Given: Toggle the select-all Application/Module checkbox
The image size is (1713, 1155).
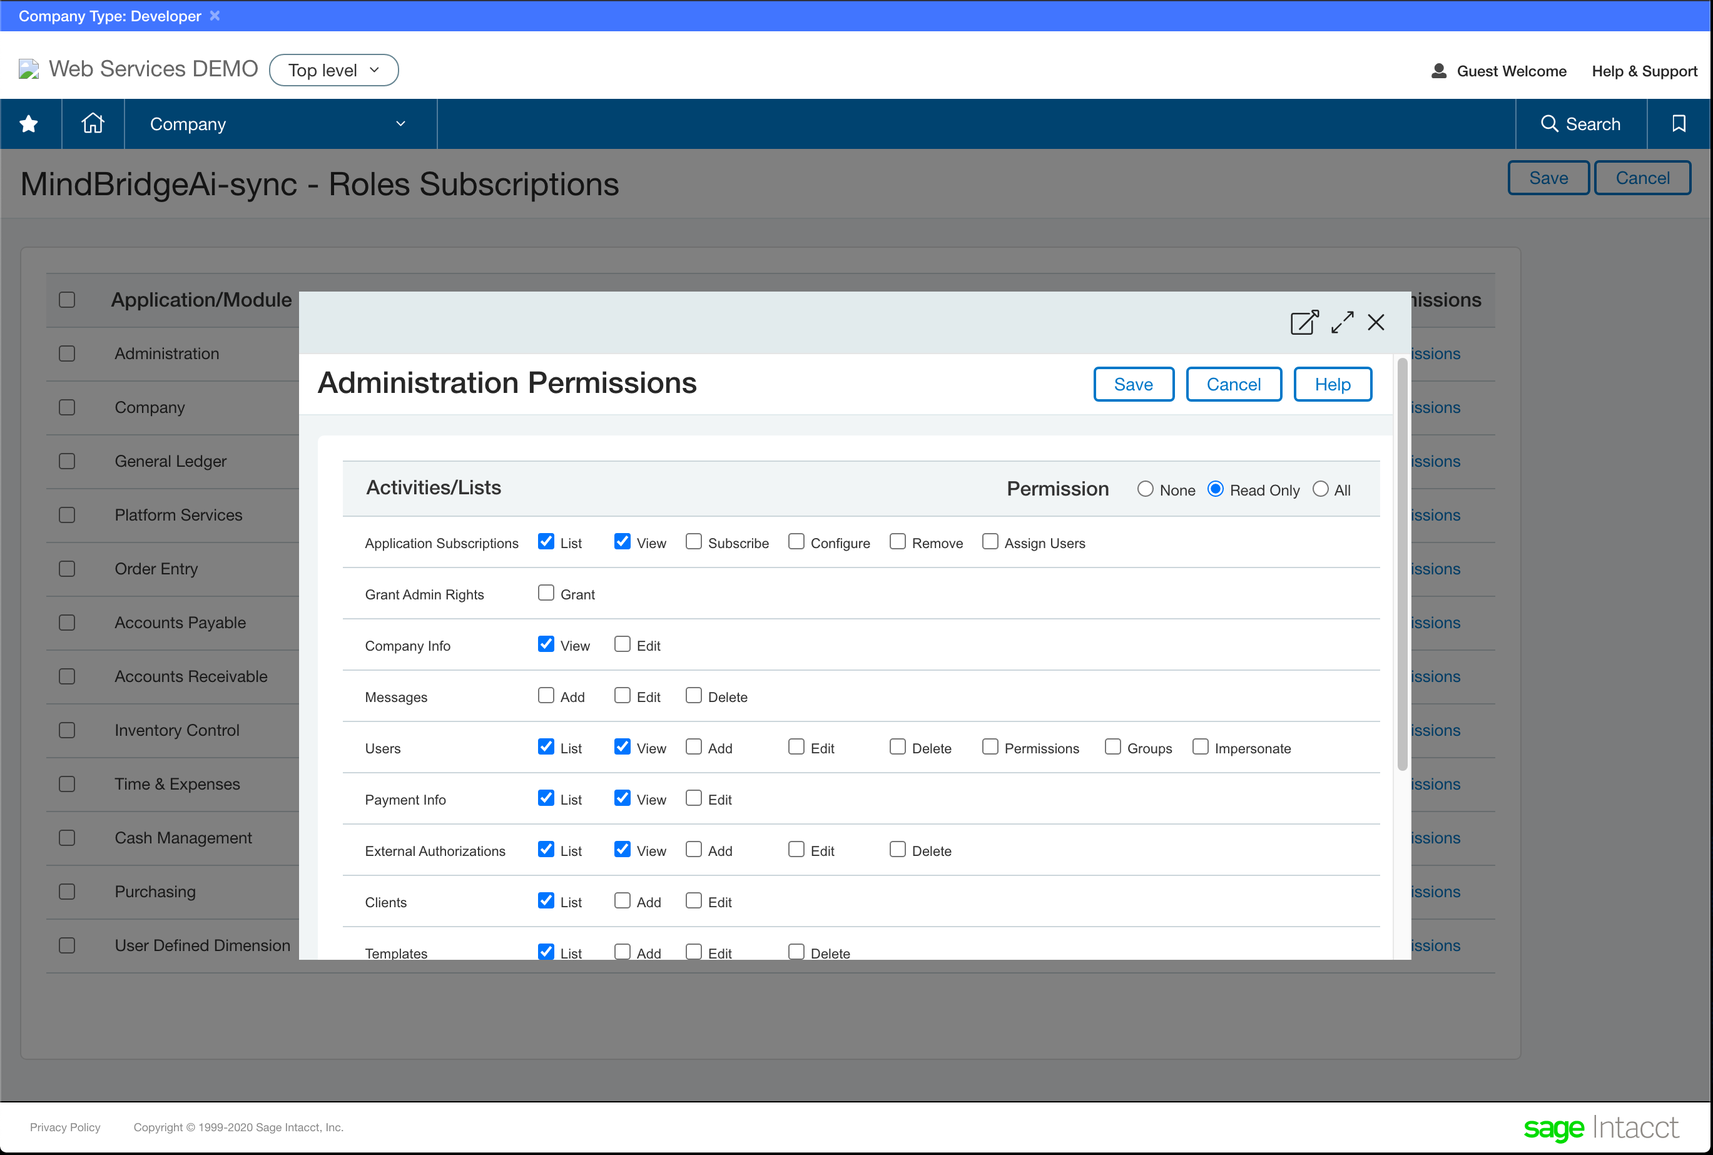Looking at the screenshot, I should pyautogui.click(x=67, y=300).
